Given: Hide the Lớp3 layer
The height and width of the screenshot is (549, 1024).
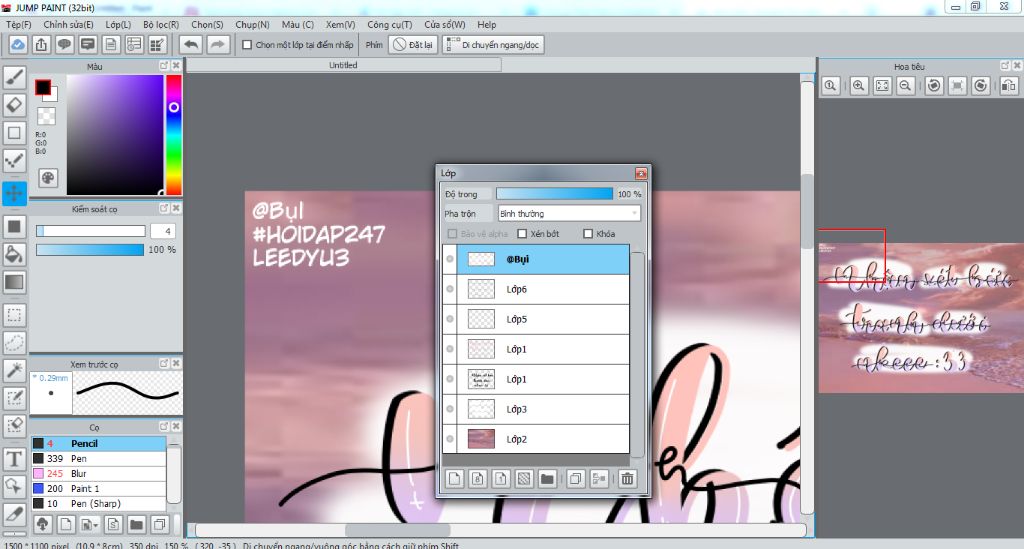Looking at the screenshot, I should point(450,409).
